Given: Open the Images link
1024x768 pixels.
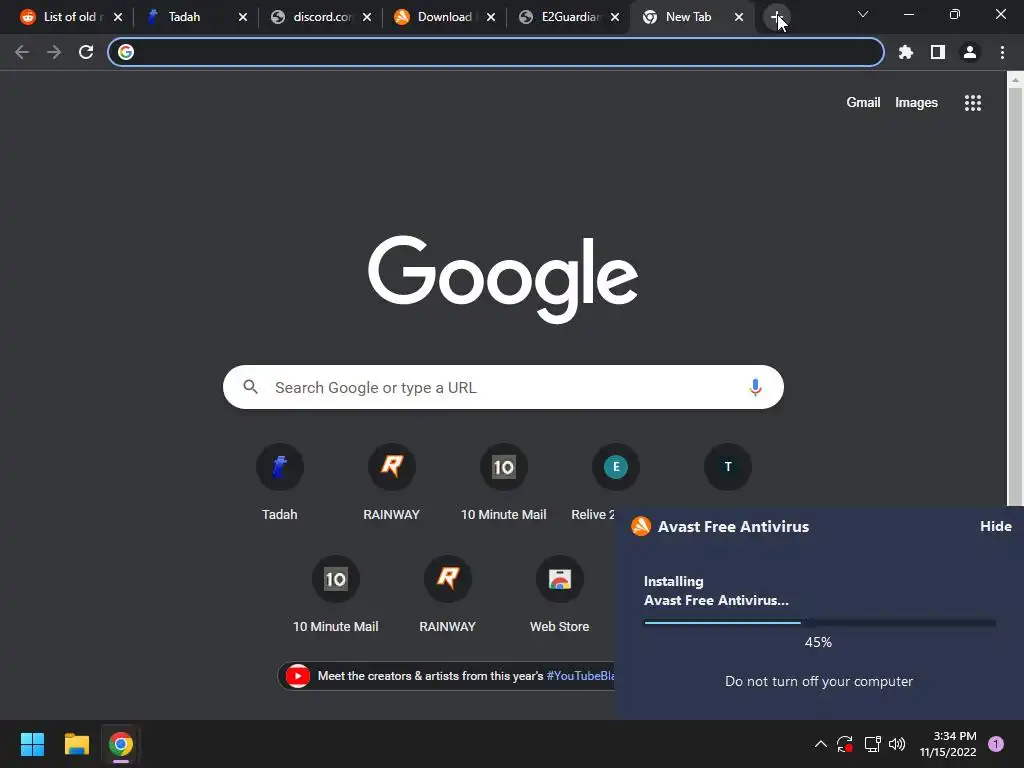Looking at the screenshot, I should pos(916,103).
